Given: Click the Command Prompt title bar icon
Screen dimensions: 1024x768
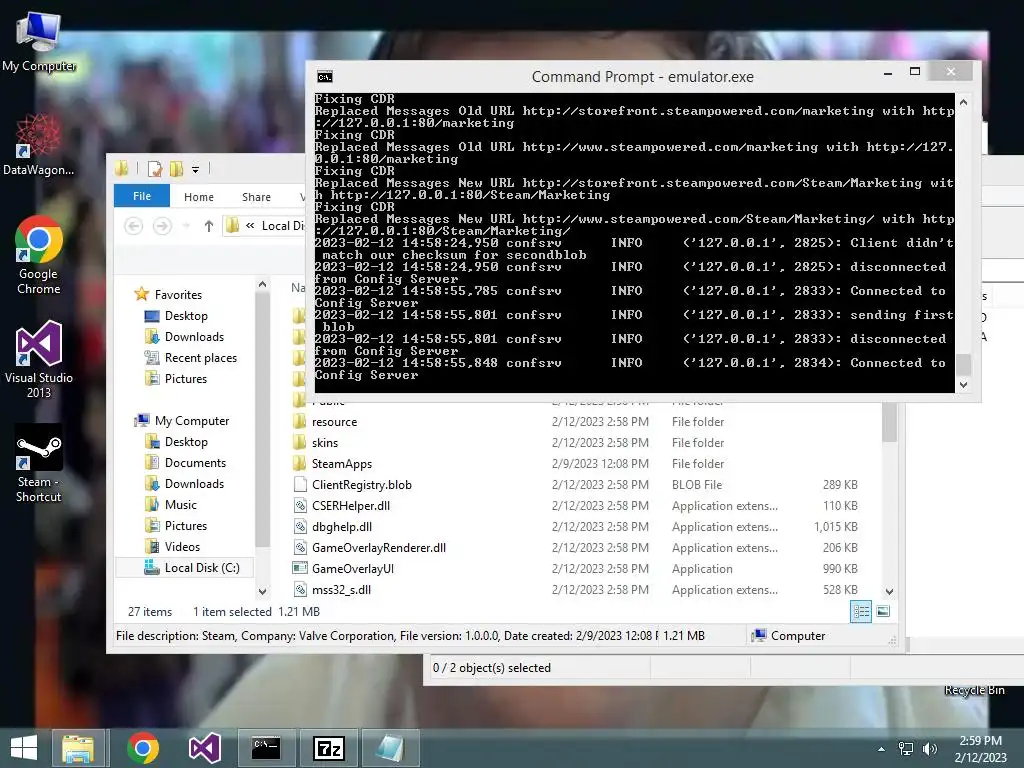Looking at the screenshot, I should click(x=325, y=77).
